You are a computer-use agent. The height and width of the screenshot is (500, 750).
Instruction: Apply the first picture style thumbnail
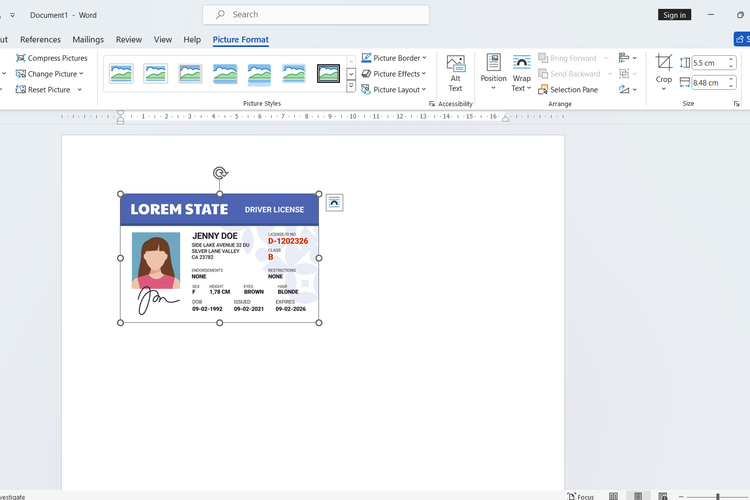click(121, 74)
